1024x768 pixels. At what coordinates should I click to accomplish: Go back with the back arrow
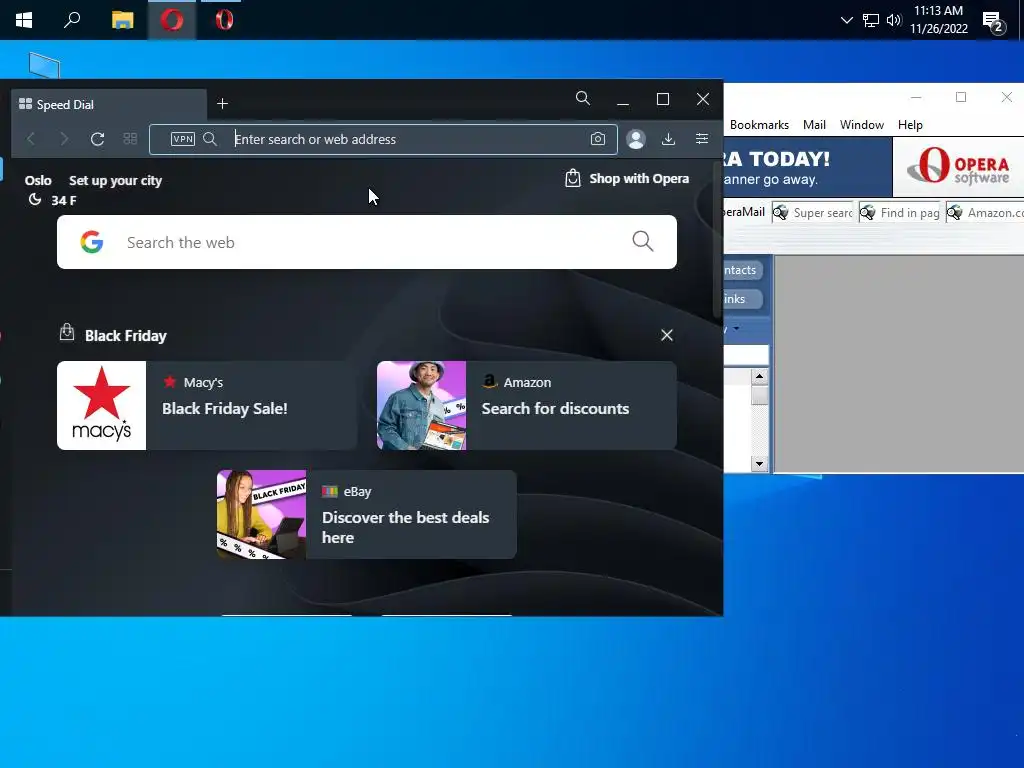pyautogui.click(x=31, y=138)
